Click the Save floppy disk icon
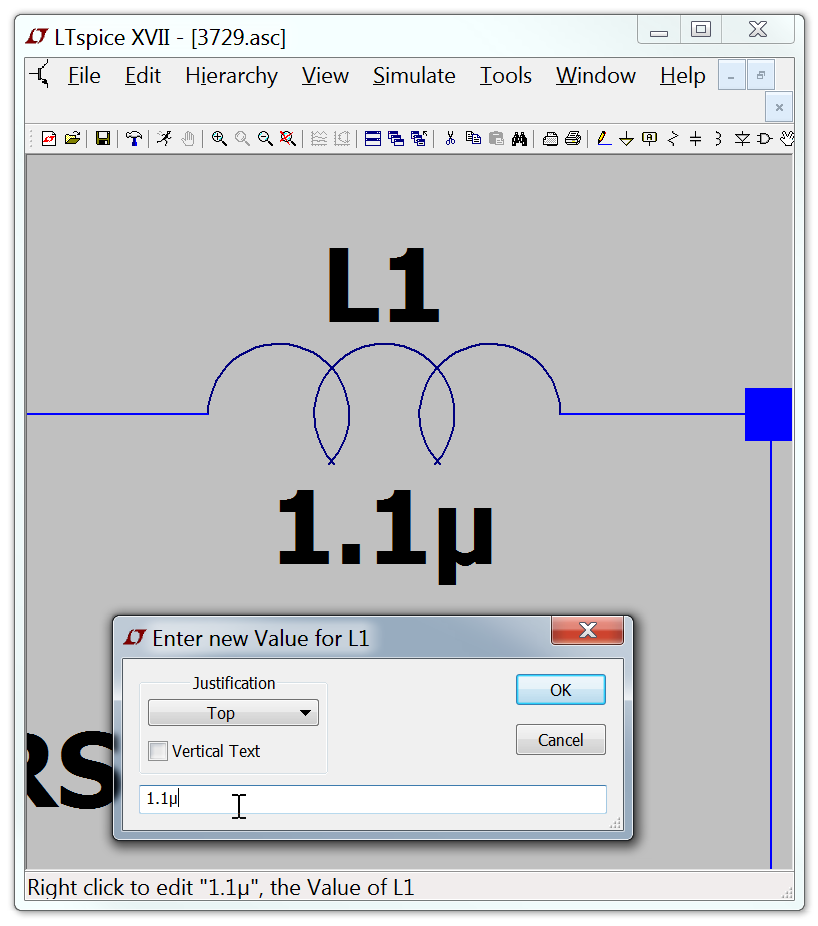 [102, 139]
